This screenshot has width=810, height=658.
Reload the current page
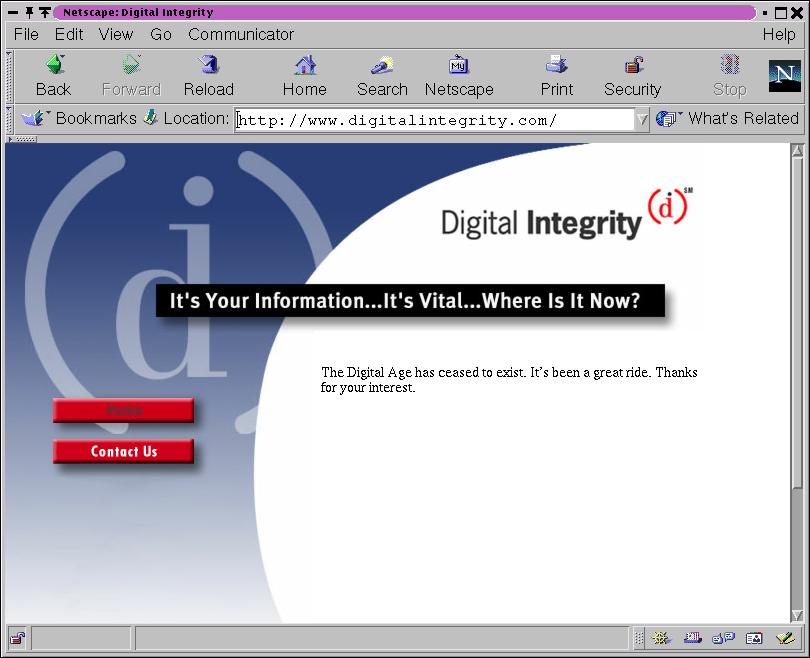click(208, 66)
